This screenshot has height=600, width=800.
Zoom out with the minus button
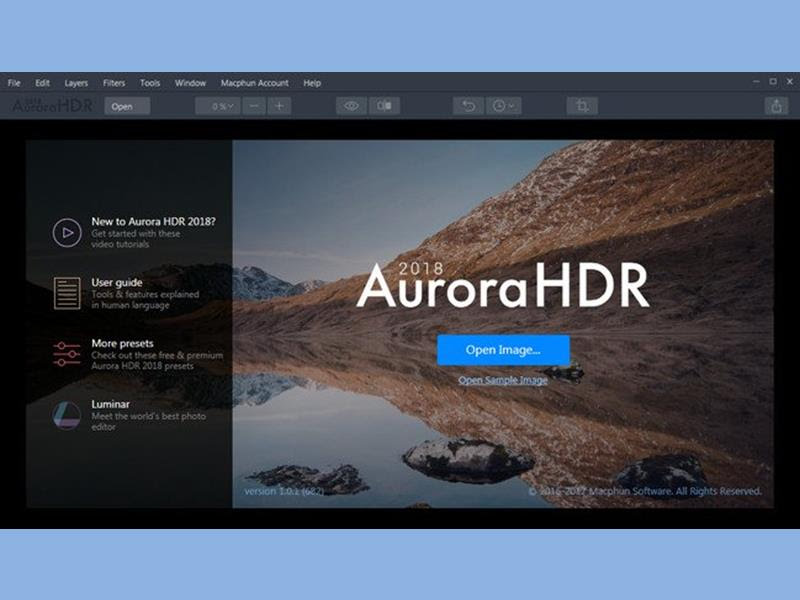coord(254,106)
